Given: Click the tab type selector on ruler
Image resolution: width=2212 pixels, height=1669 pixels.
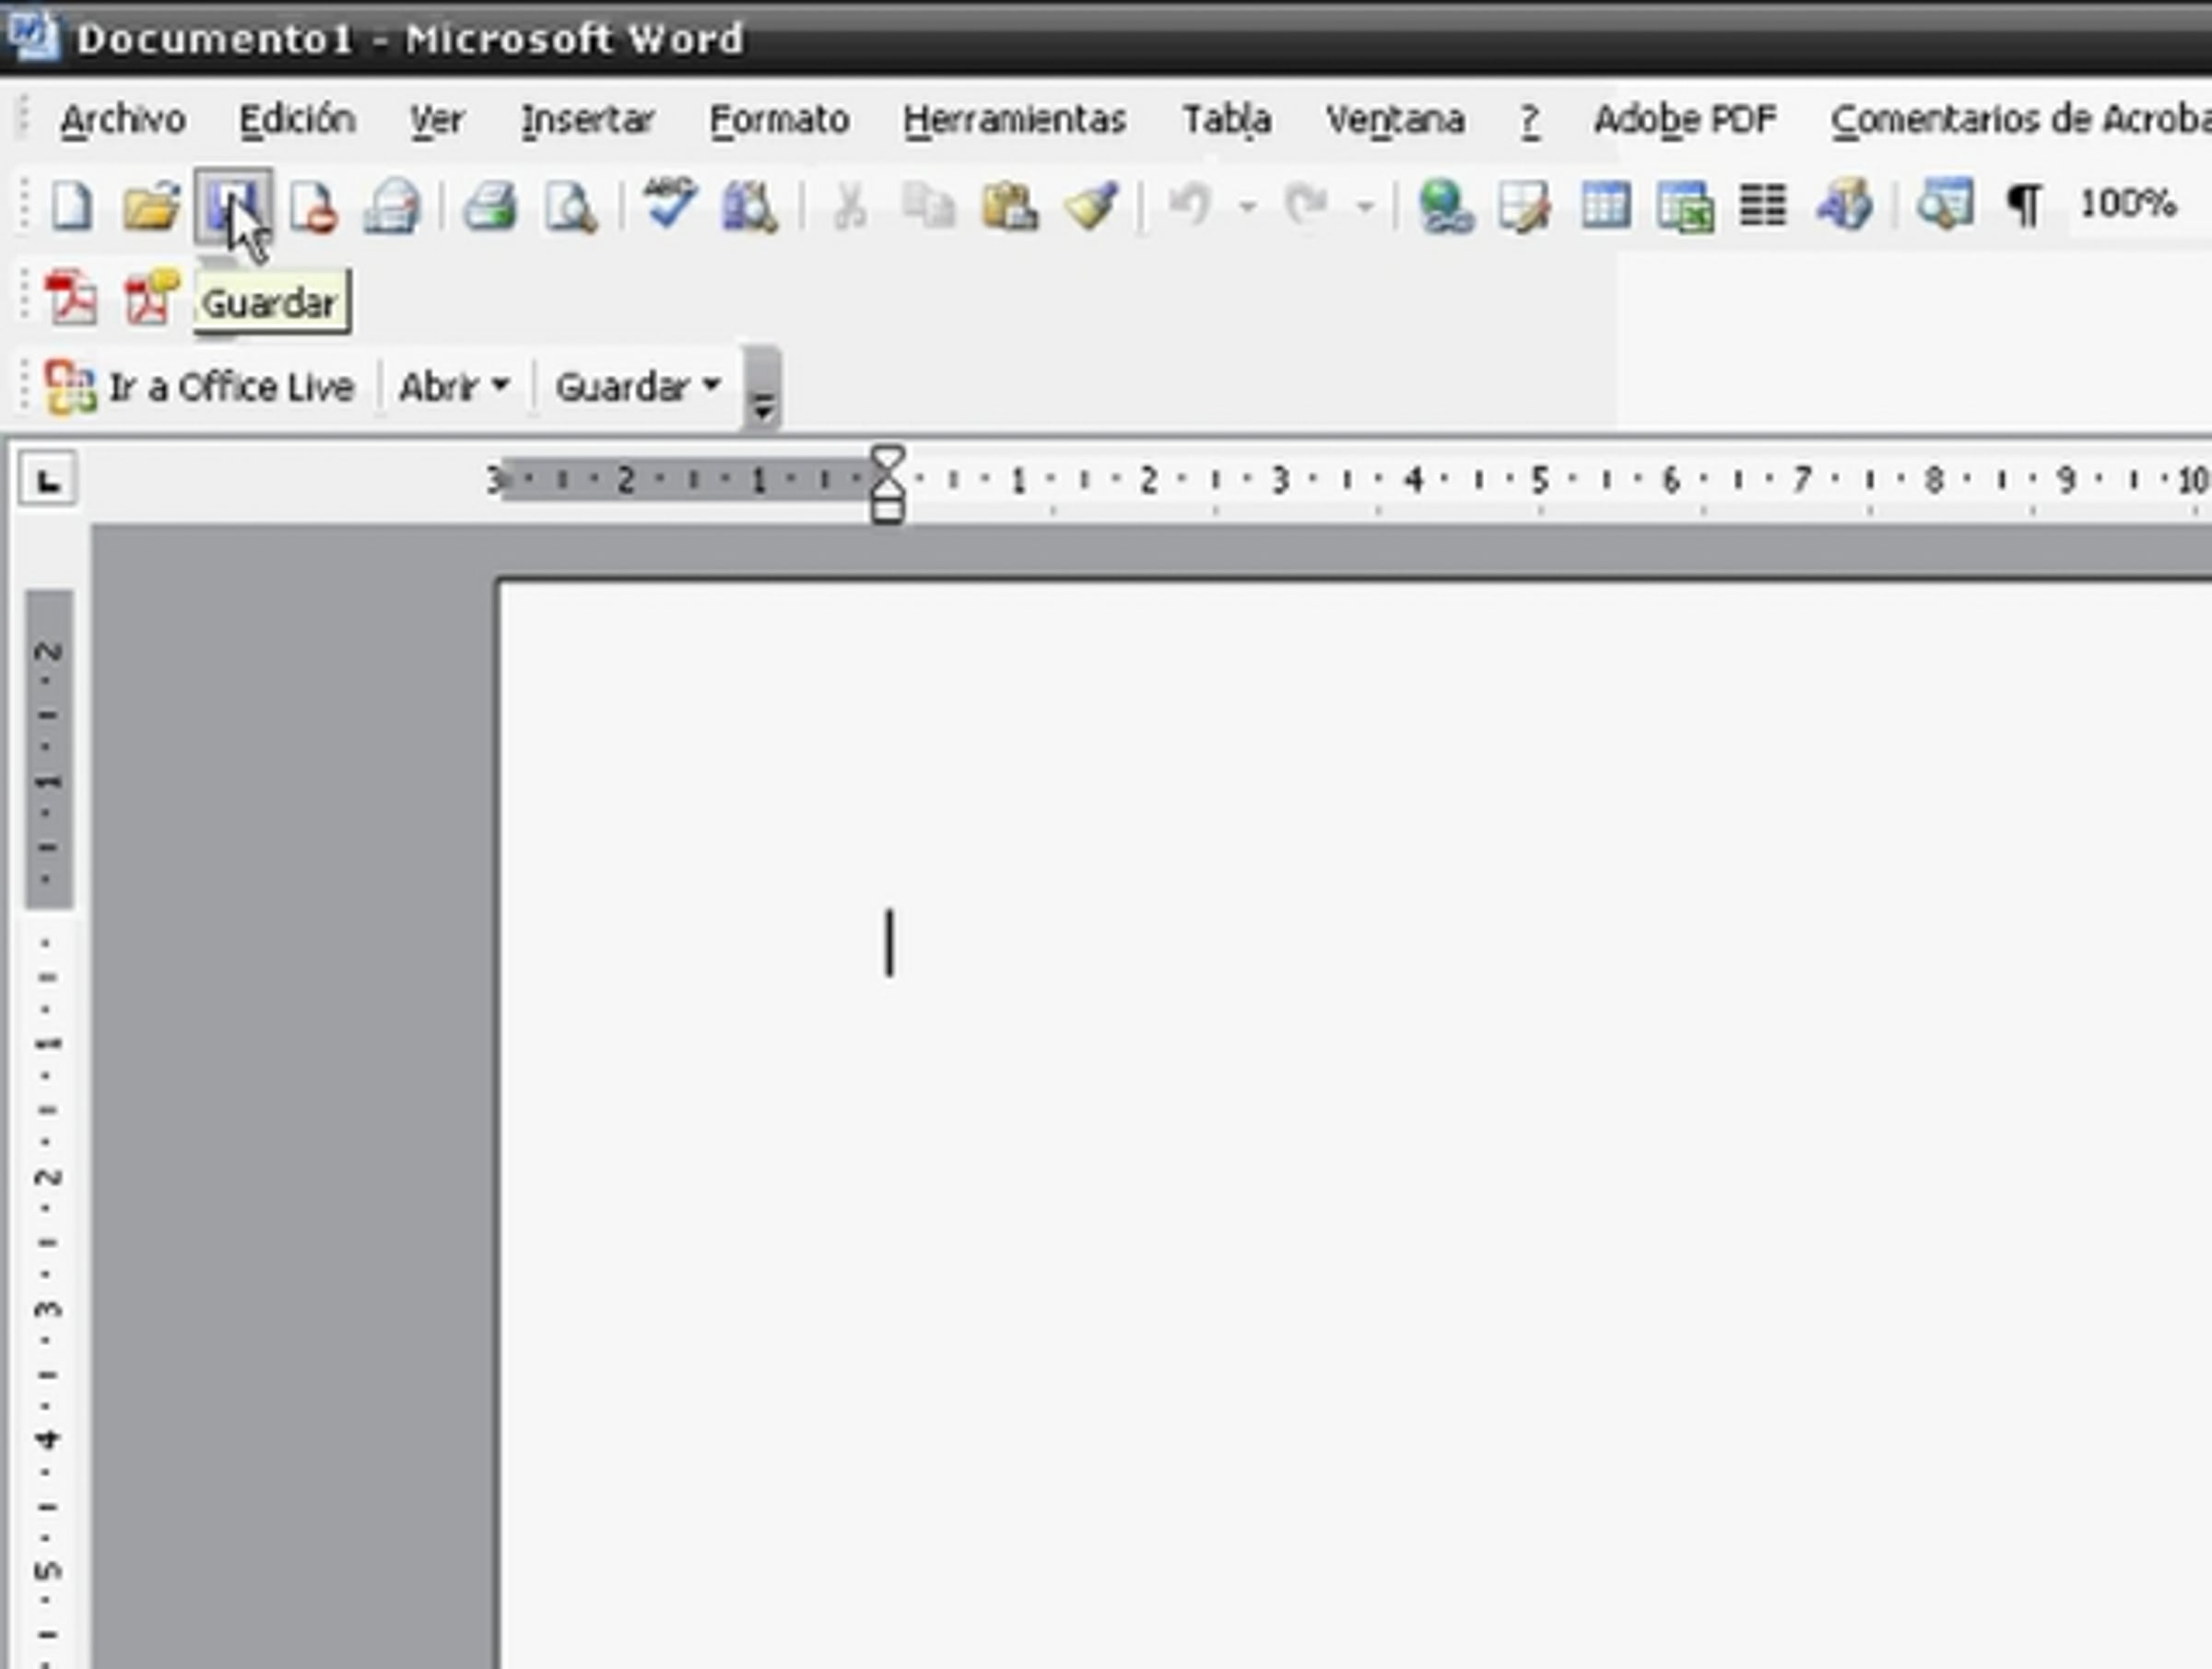Looking at the screenshot, I should tap(48, 480).
